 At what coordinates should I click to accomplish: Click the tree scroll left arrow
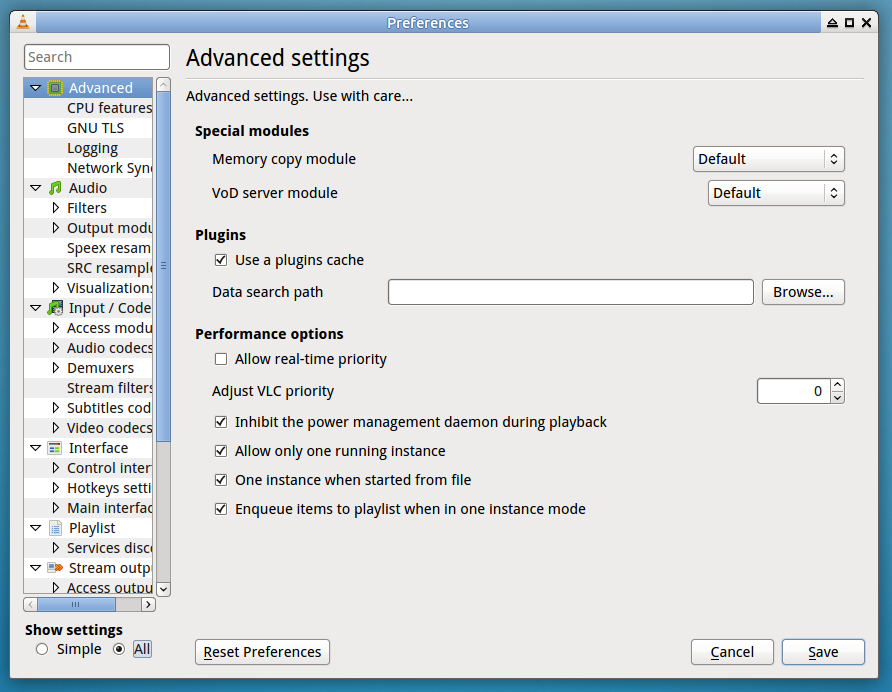(x=30, y=604)
